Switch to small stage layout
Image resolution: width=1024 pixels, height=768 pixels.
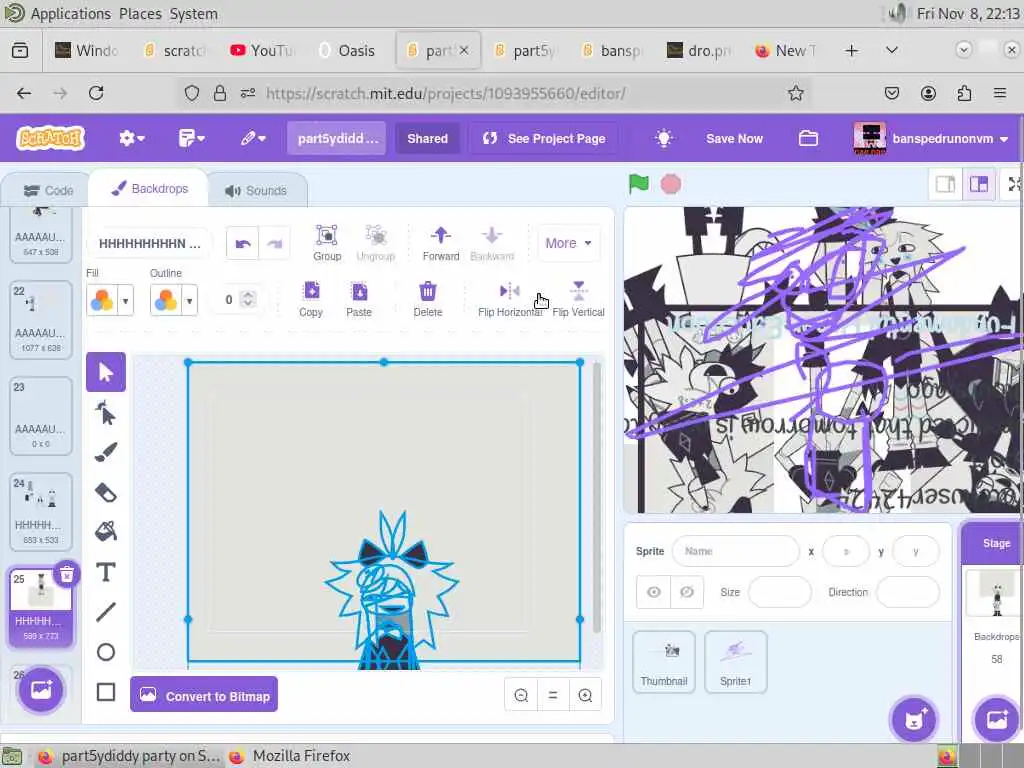pyautogui.click(x=945, y=185)
